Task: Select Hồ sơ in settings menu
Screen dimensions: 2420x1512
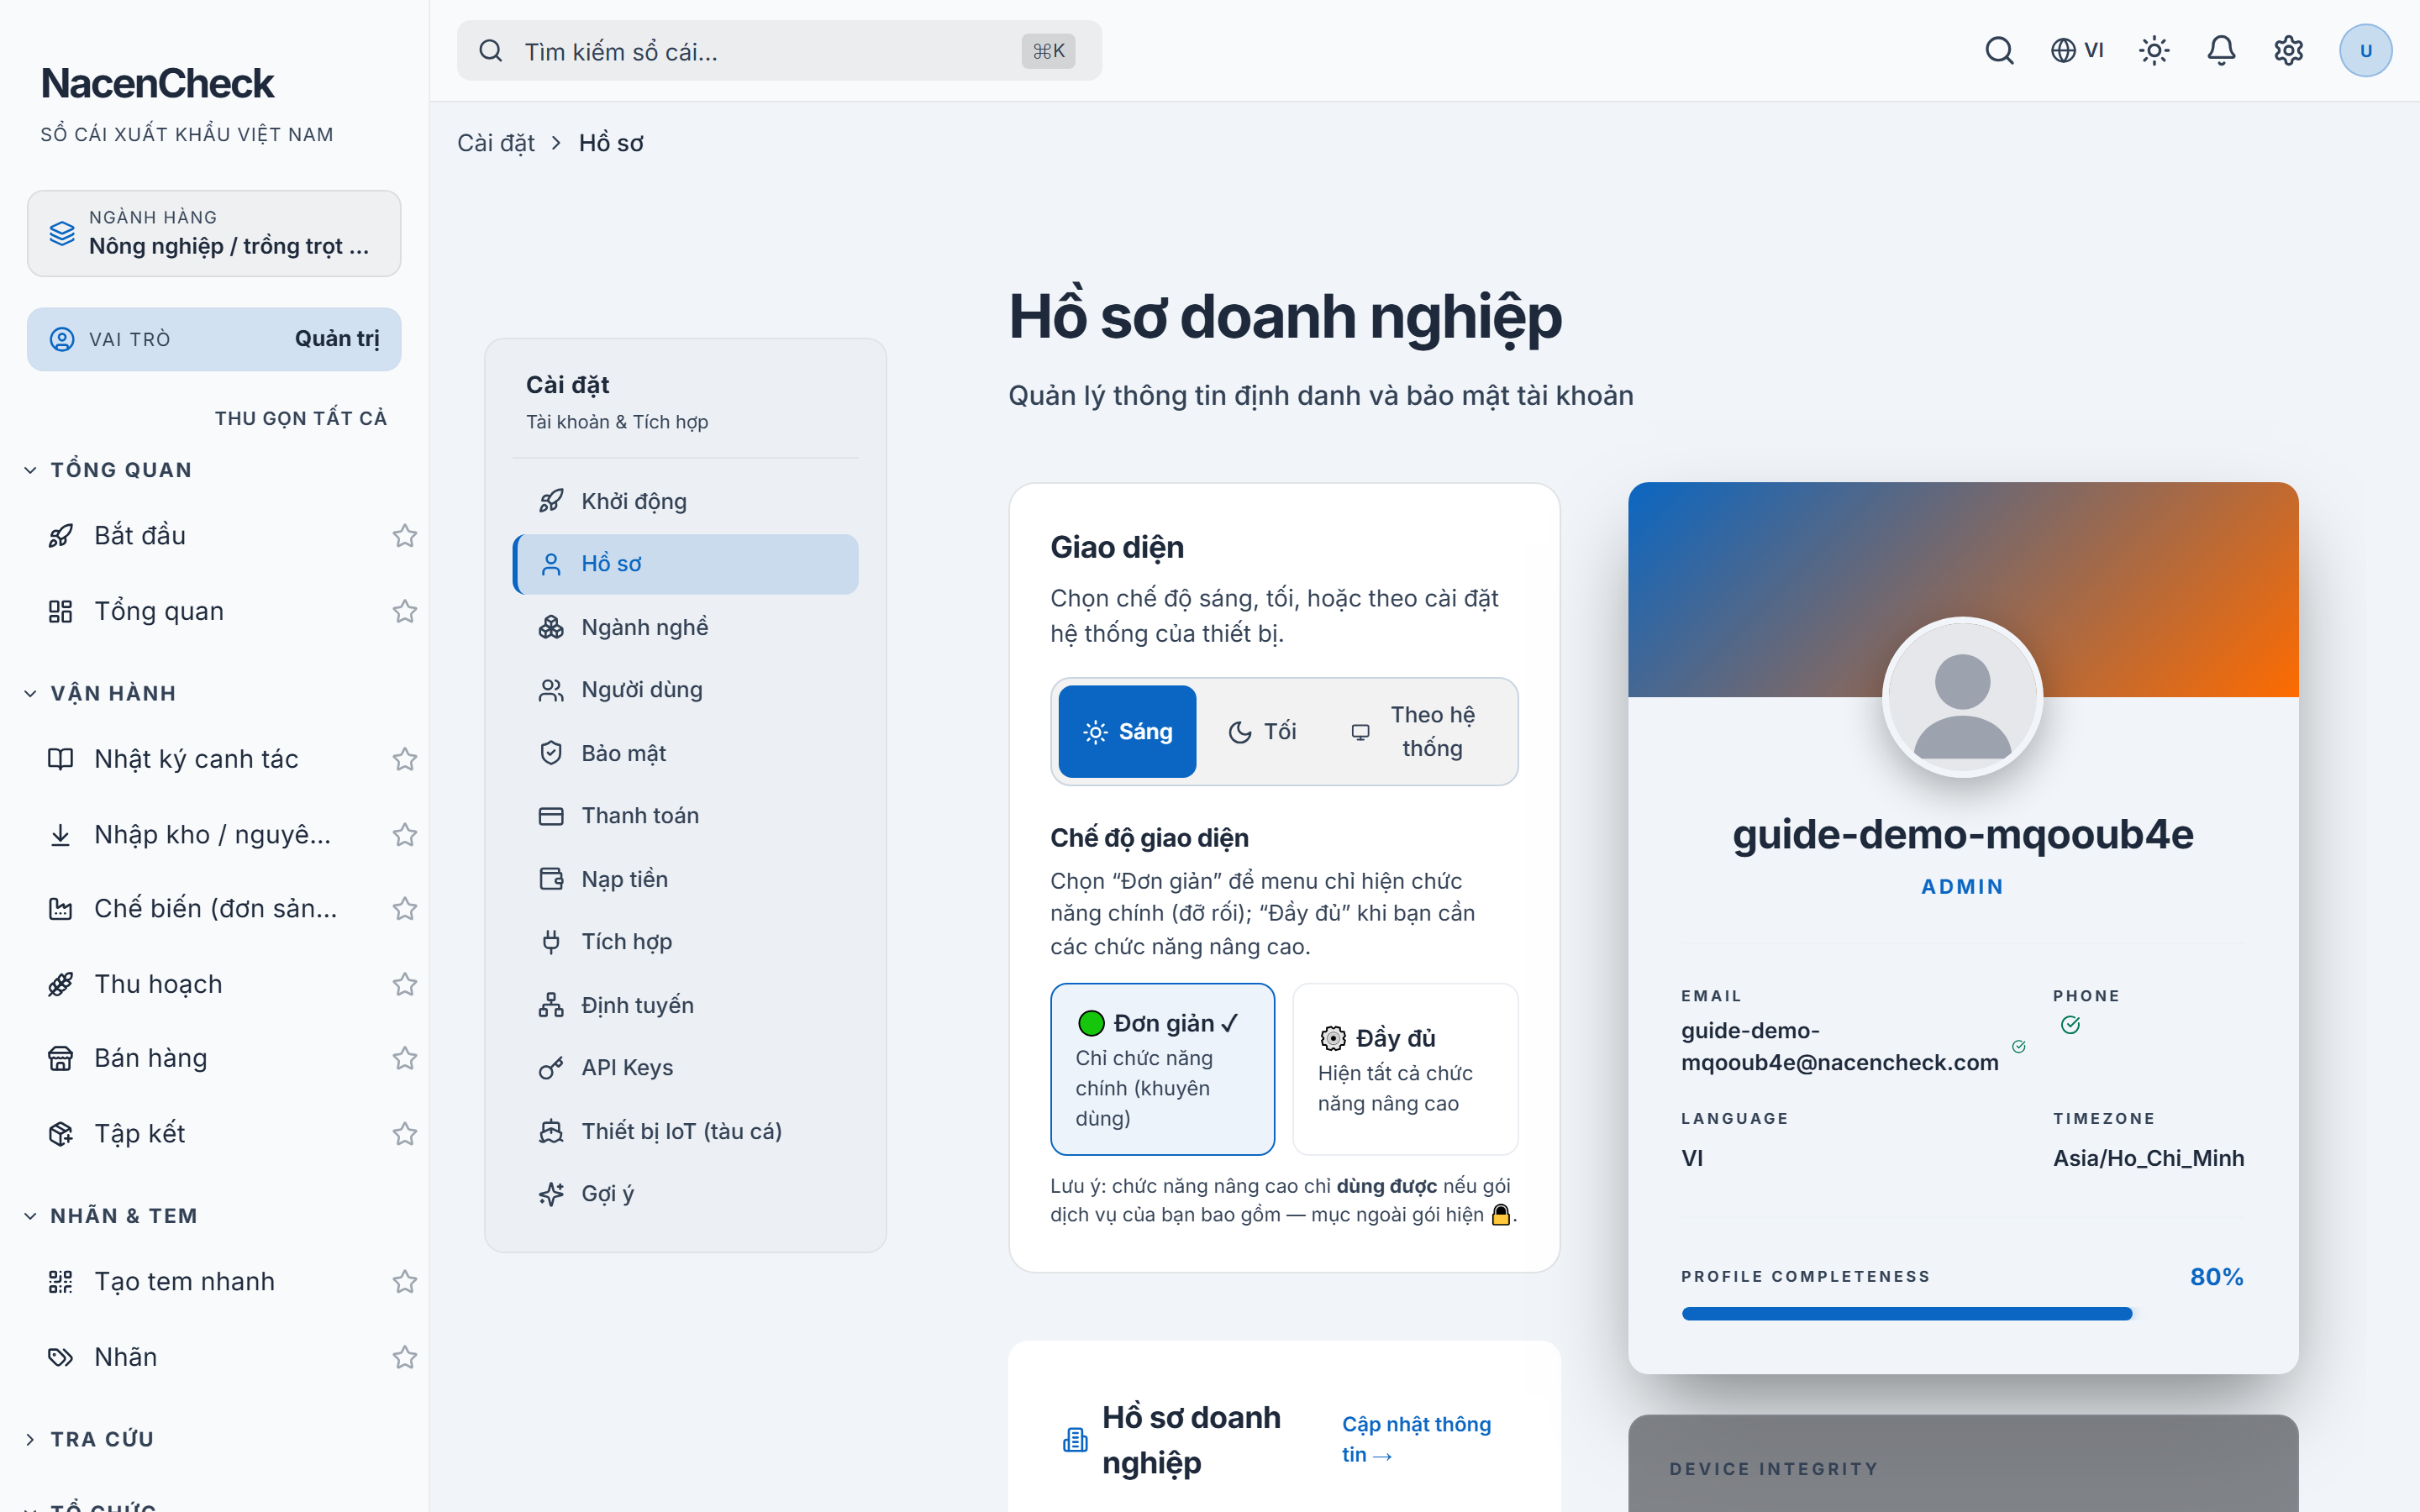Action: [686, 564]
